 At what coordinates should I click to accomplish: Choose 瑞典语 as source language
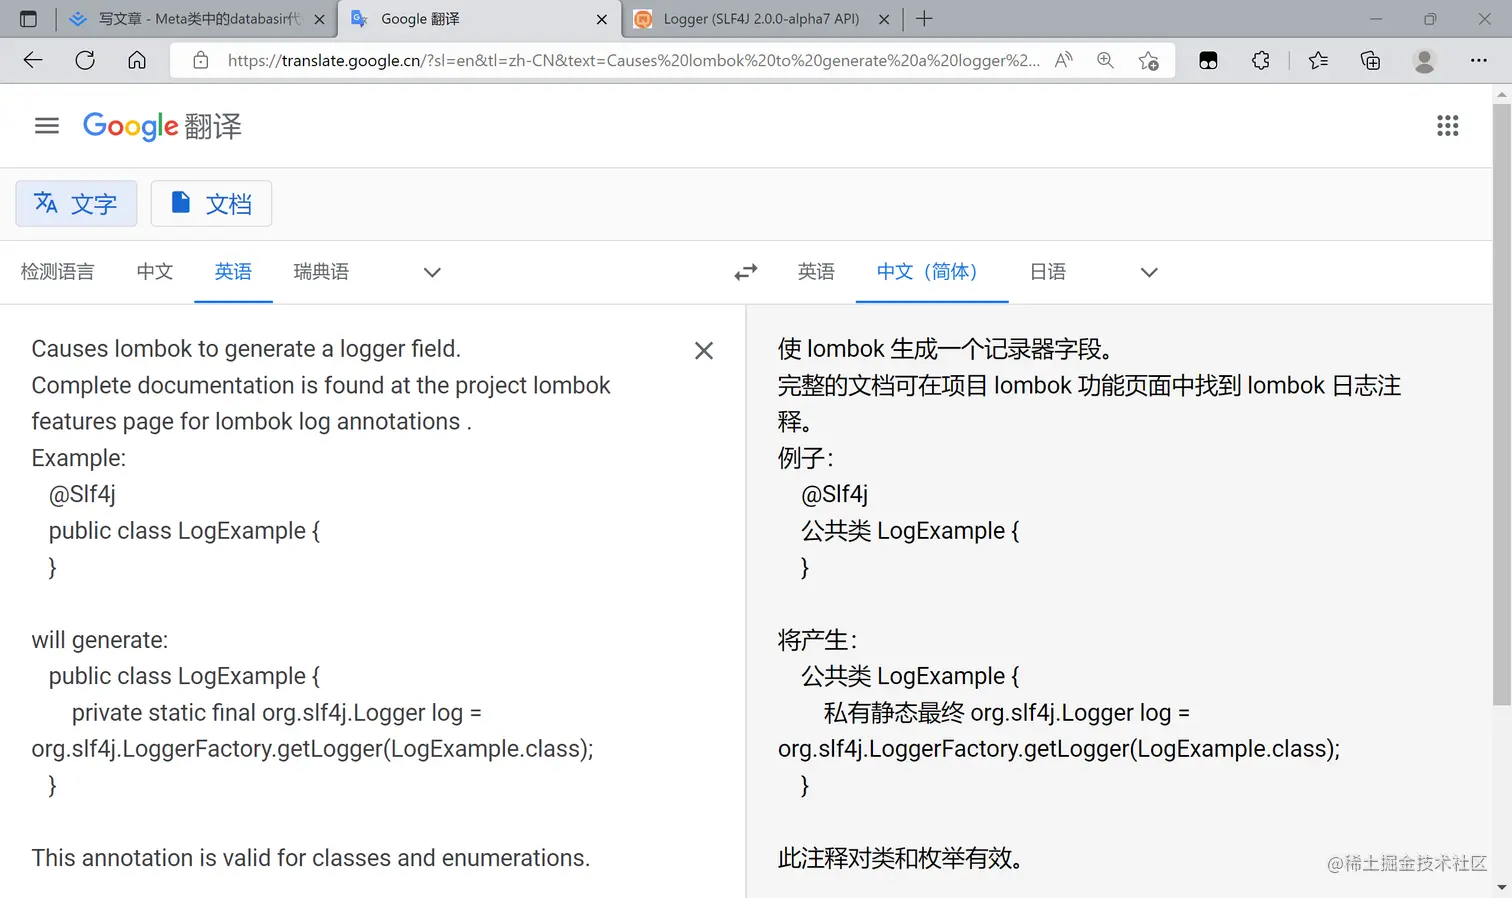point(321,272)
